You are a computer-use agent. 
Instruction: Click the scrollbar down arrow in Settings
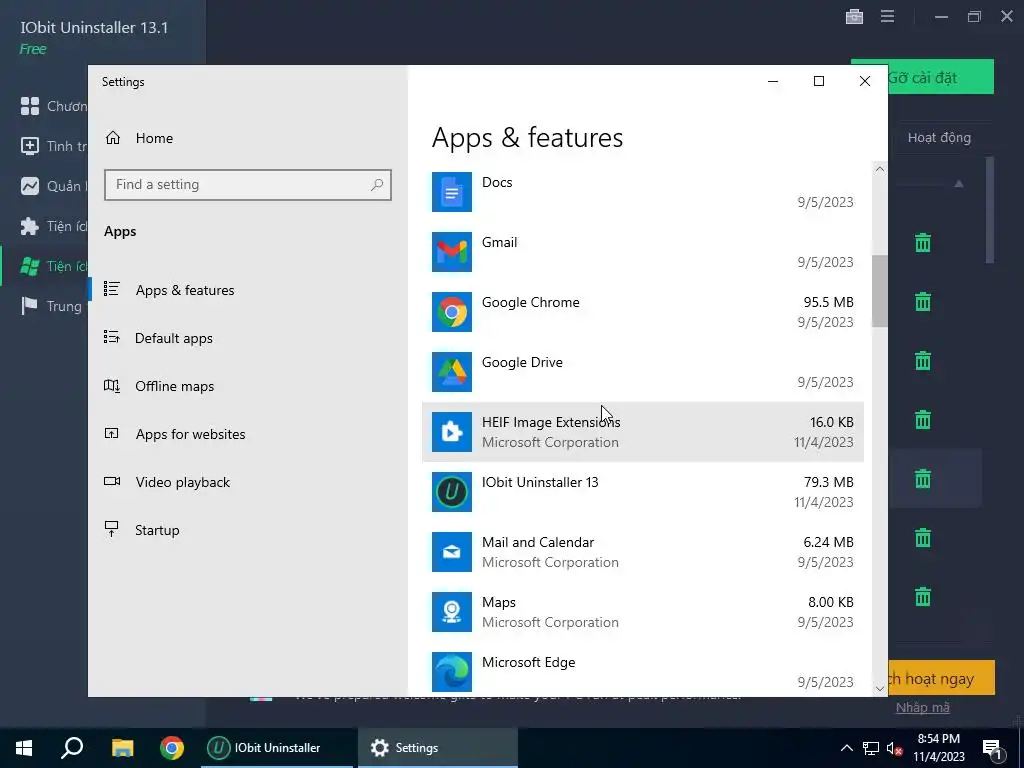point(879,688)
